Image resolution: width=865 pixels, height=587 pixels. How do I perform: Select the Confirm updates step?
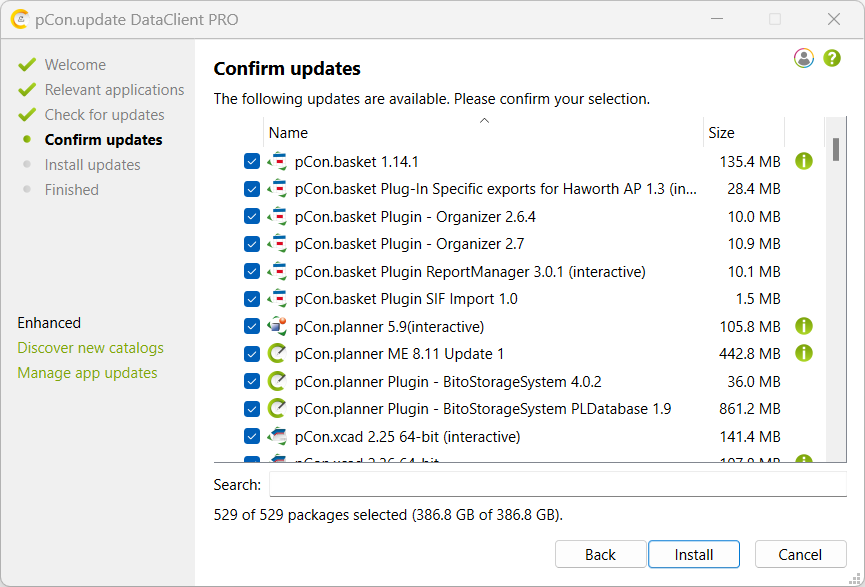103,140
